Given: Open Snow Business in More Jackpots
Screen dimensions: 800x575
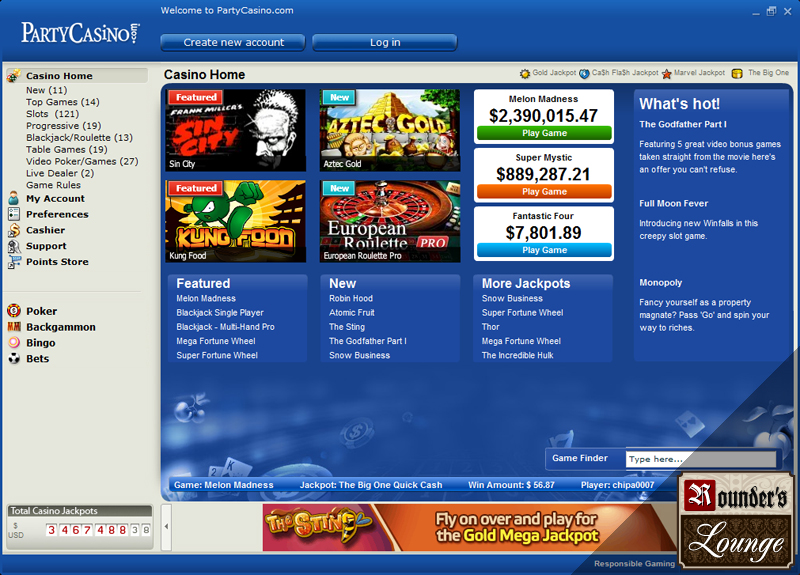Looking at the screenshot, I should click(x=512, y=298).
